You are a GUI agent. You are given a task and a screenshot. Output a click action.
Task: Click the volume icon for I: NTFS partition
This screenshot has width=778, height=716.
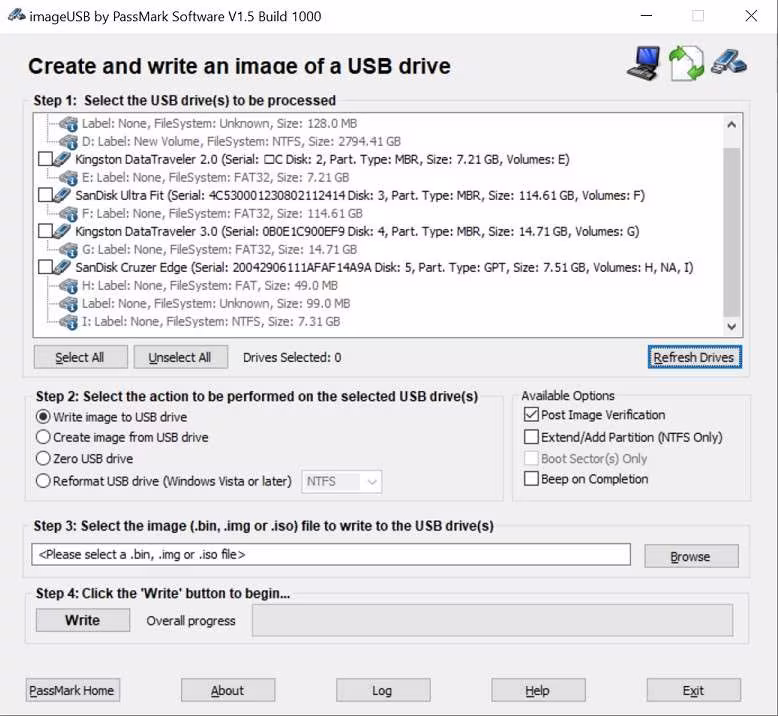click(69, 322)
